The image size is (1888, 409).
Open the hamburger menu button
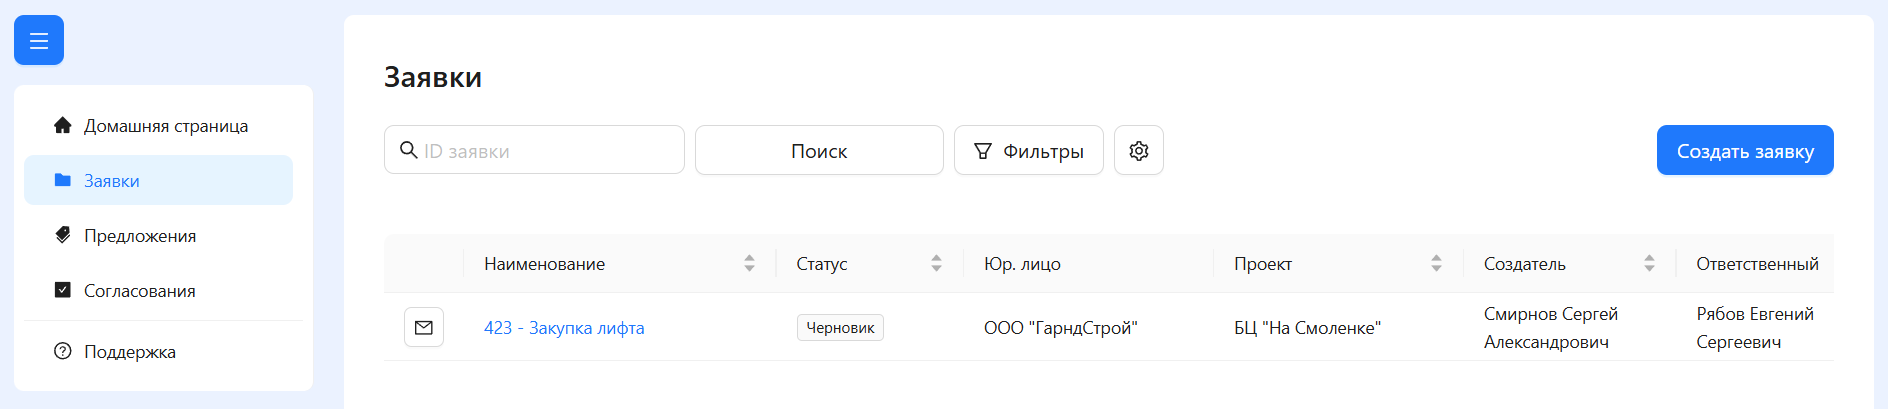click(x=39, y=40)
